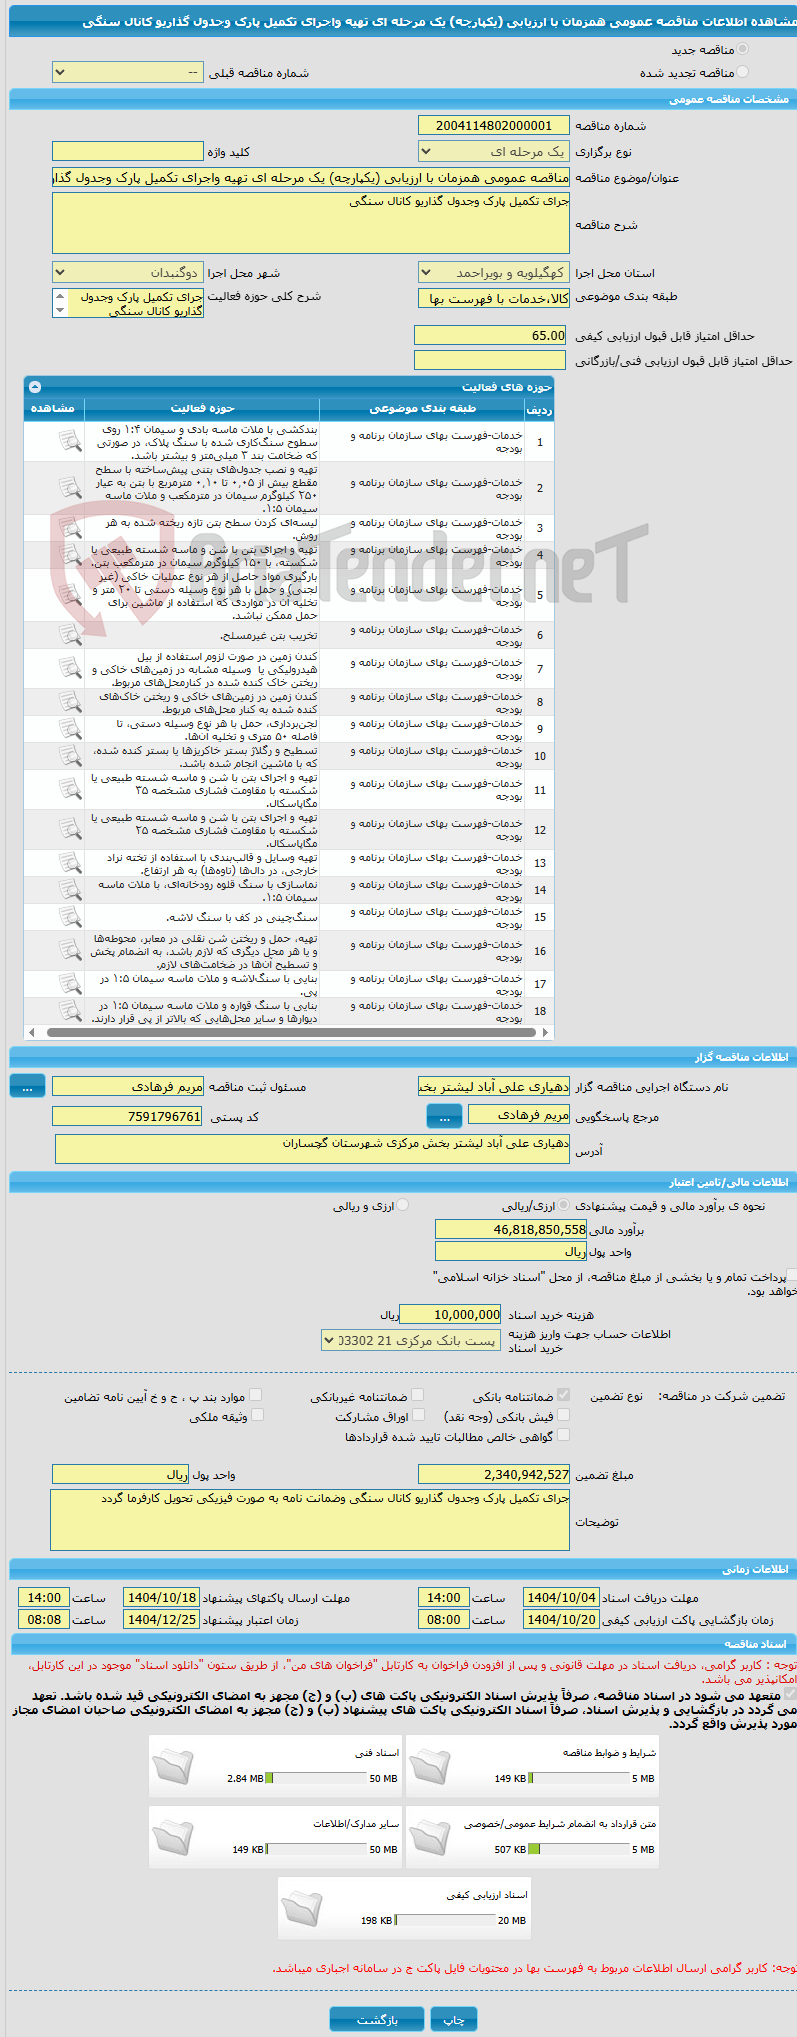Click the کد پستی field

pyautogui.click(x=128, y=1117)
